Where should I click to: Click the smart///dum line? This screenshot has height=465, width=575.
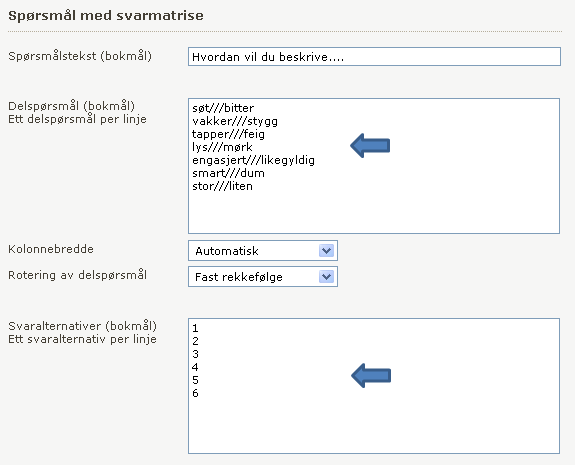[228, 173]
